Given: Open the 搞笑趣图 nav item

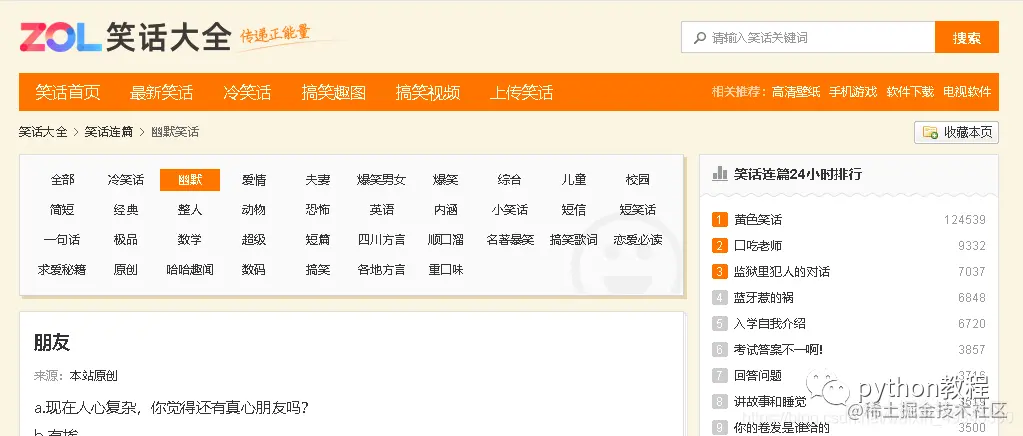Looking at the screenshot, I should coord(333,92).
